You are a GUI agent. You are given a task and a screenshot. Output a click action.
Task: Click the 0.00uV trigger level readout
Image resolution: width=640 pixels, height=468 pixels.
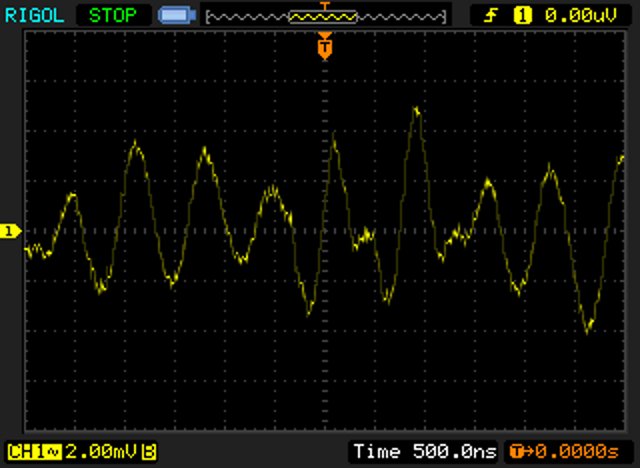(x=581, y=16)
